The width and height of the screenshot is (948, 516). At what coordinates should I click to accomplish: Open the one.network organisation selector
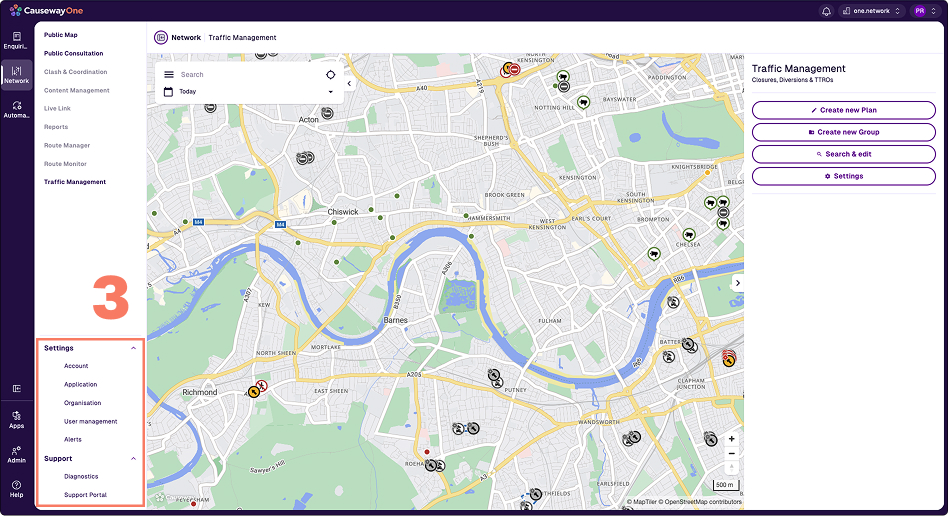coord(873,11)
